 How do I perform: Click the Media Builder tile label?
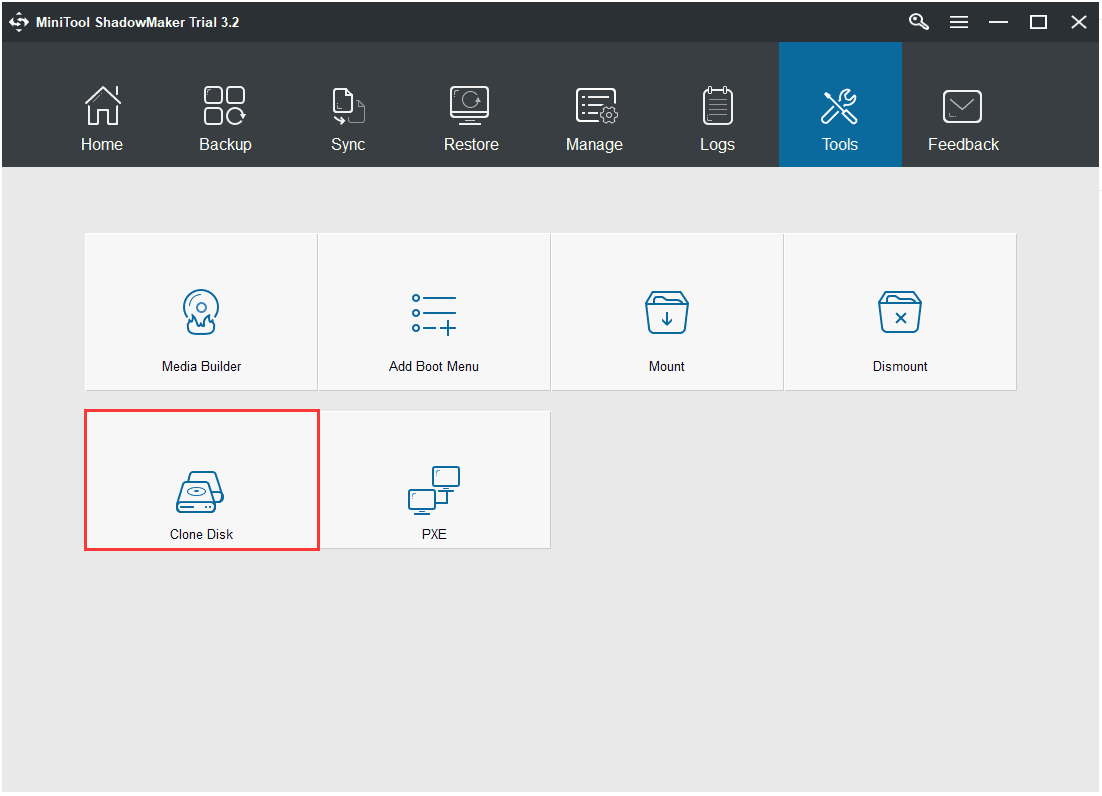point(200,366)
